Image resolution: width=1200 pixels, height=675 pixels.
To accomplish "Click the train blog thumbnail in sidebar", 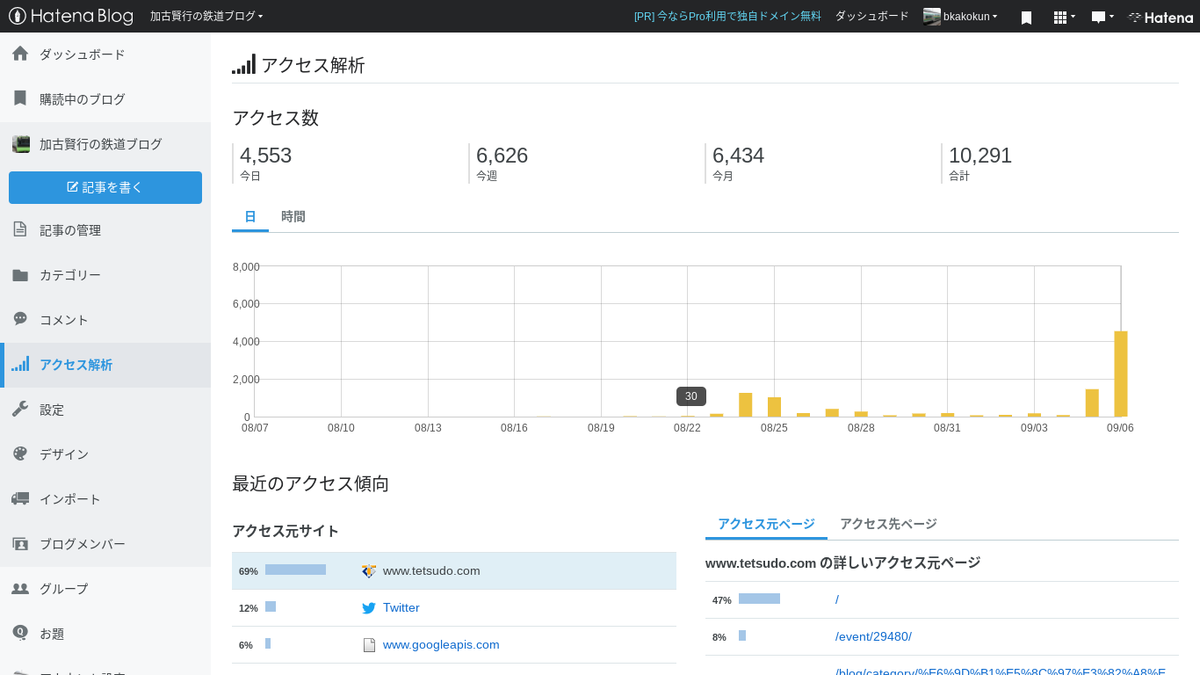I will click(21, 144).
